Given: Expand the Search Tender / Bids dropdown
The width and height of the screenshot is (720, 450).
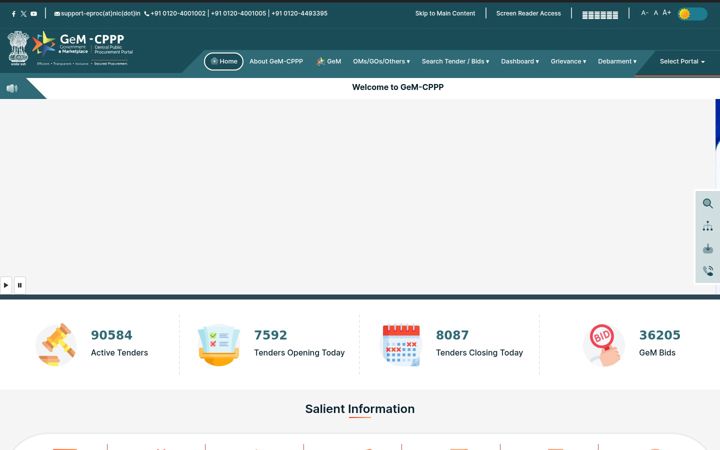Looking at the screenshot, I should click(455, 62).
